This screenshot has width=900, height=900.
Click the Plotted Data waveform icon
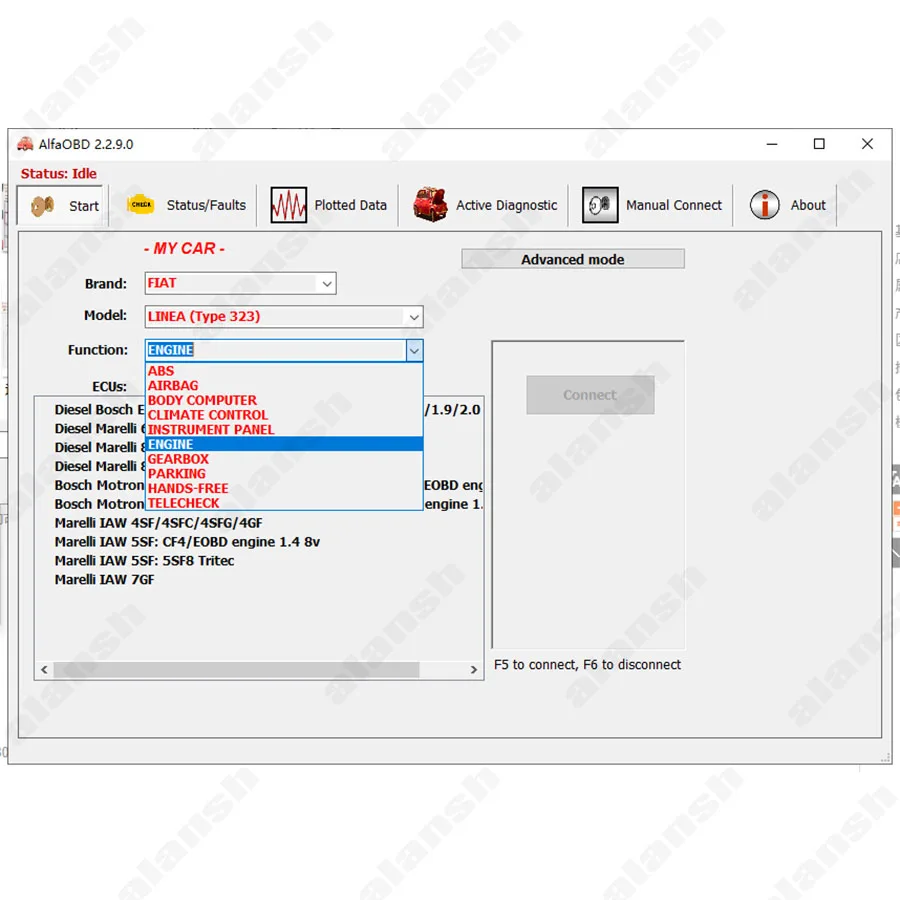289,205
